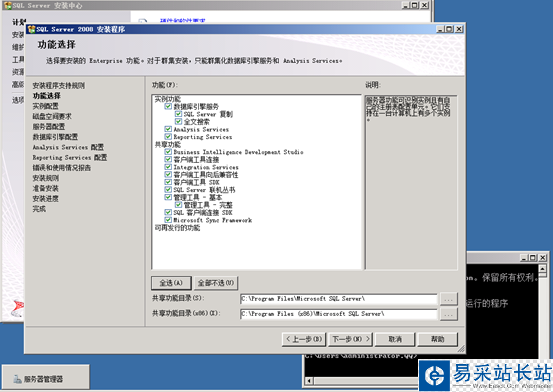The width and height of the screenshot is (553, 392).
Task: Maximize the SQL Server 2008 安装程序 window
Action: pos(449,29)
